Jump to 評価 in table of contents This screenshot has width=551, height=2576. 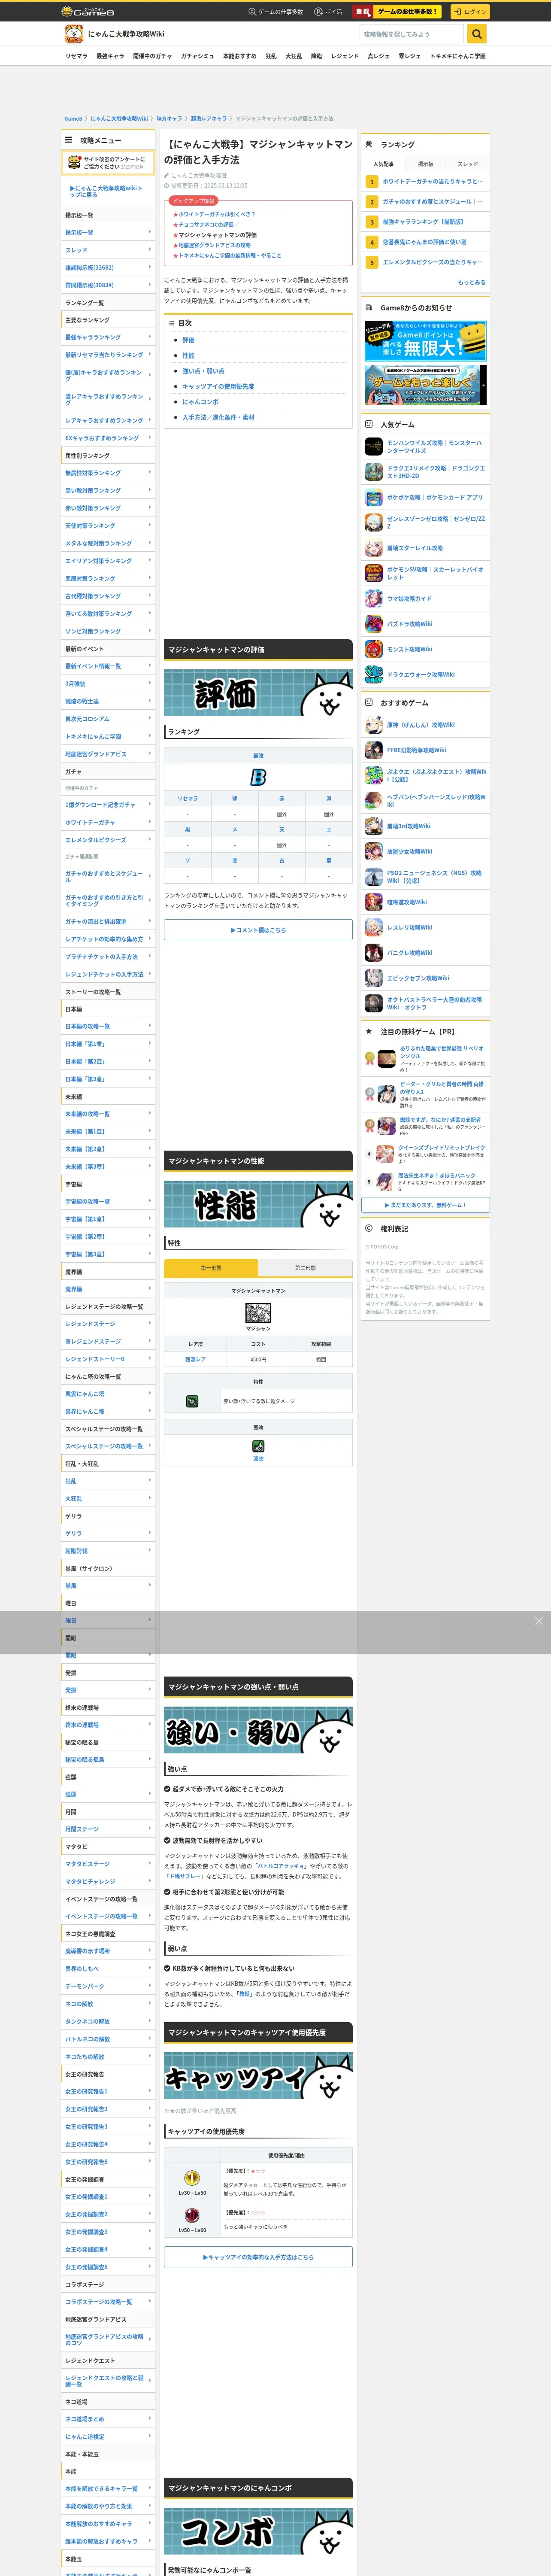(x=188, y=340)
